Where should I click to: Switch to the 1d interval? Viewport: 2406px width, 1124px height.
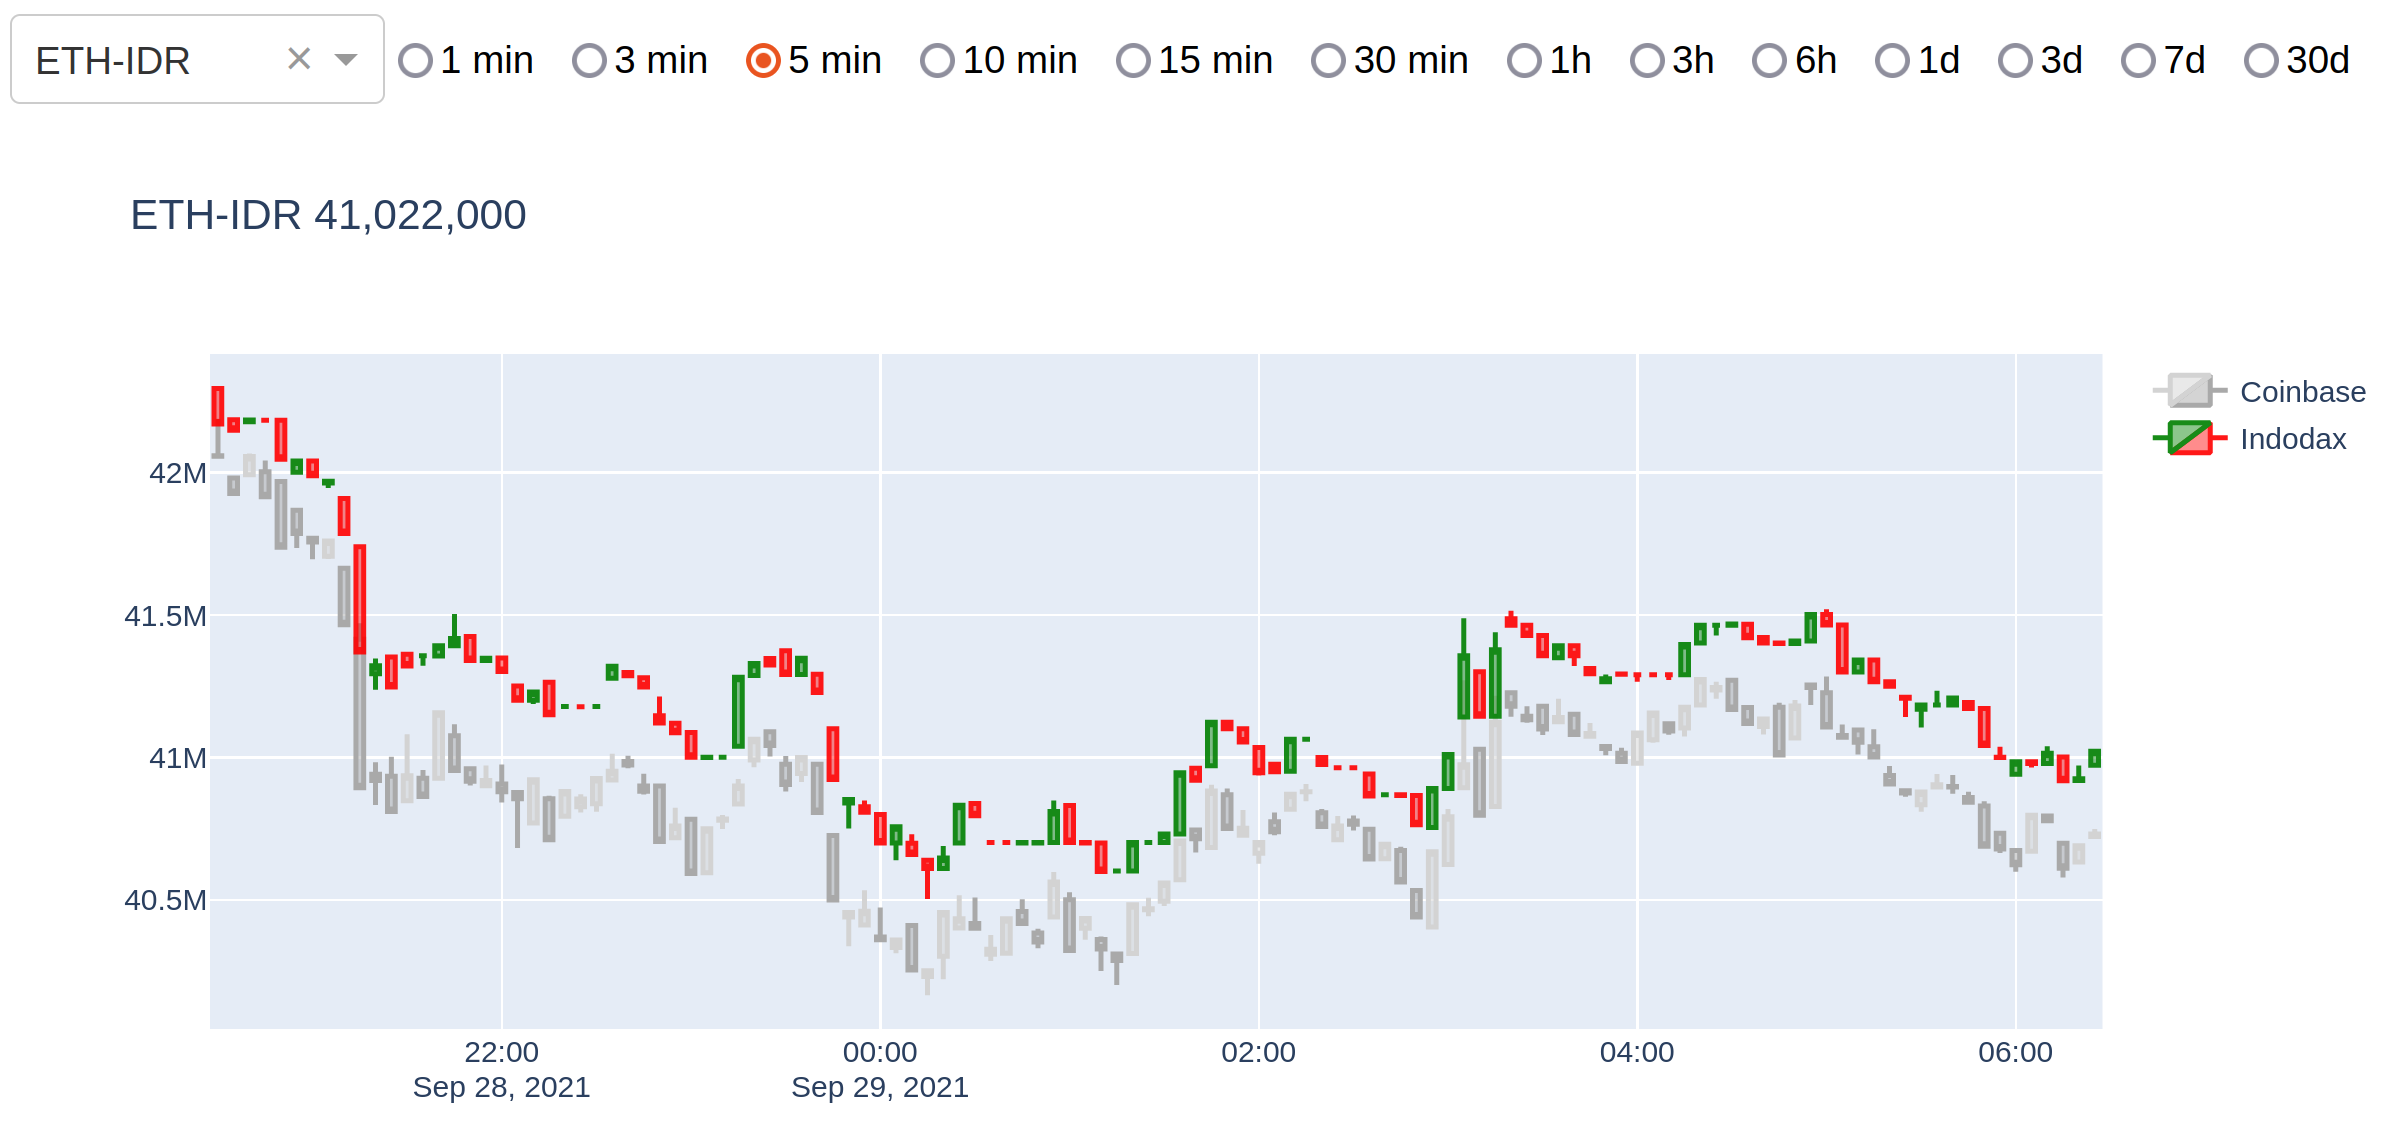(1892, 61)
